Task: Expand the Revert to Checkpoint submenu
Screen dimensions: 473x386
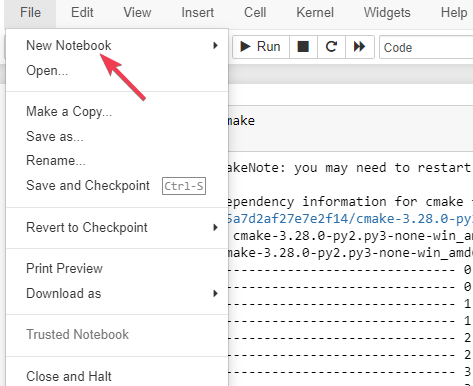Action: (x=117, y=228)
